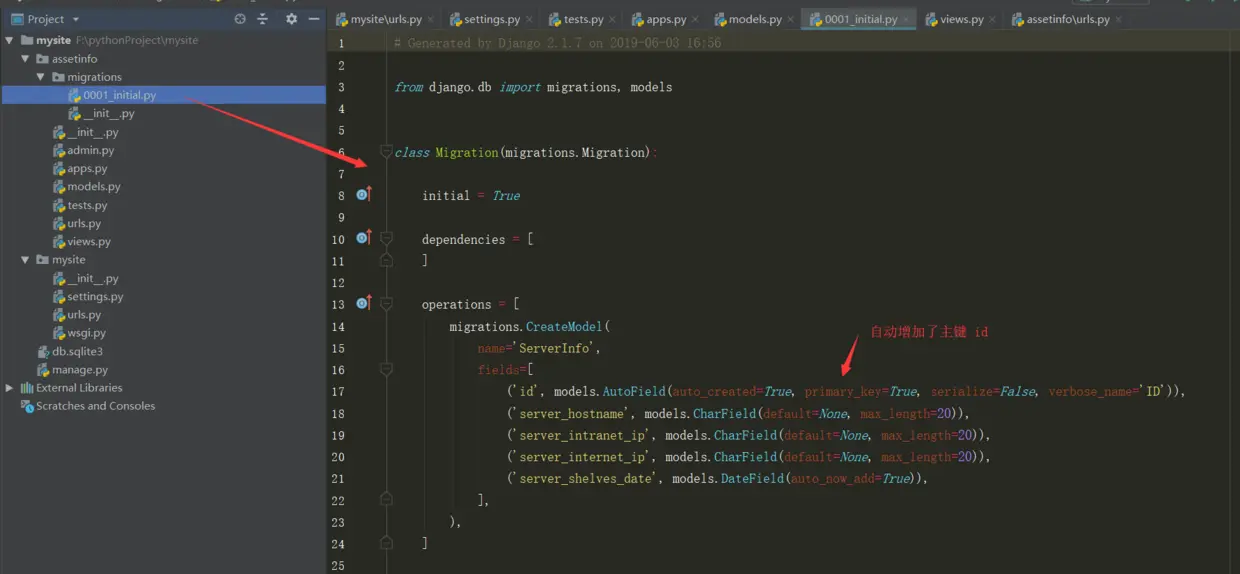This screenshot has height=574, width=1240.
Task: Close the tests.py tab
Action: (613, 19)
